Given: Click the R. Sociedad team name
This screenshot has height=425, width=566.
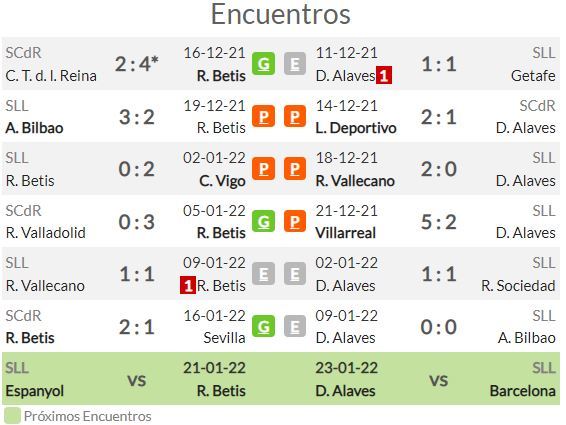Looking at the screenshot, I should coord(518,286).
